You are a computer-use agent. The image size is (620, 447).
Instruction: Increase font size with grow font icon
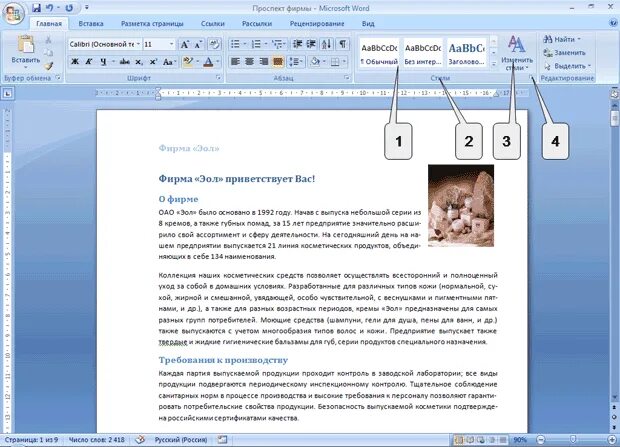click(185, 44)
